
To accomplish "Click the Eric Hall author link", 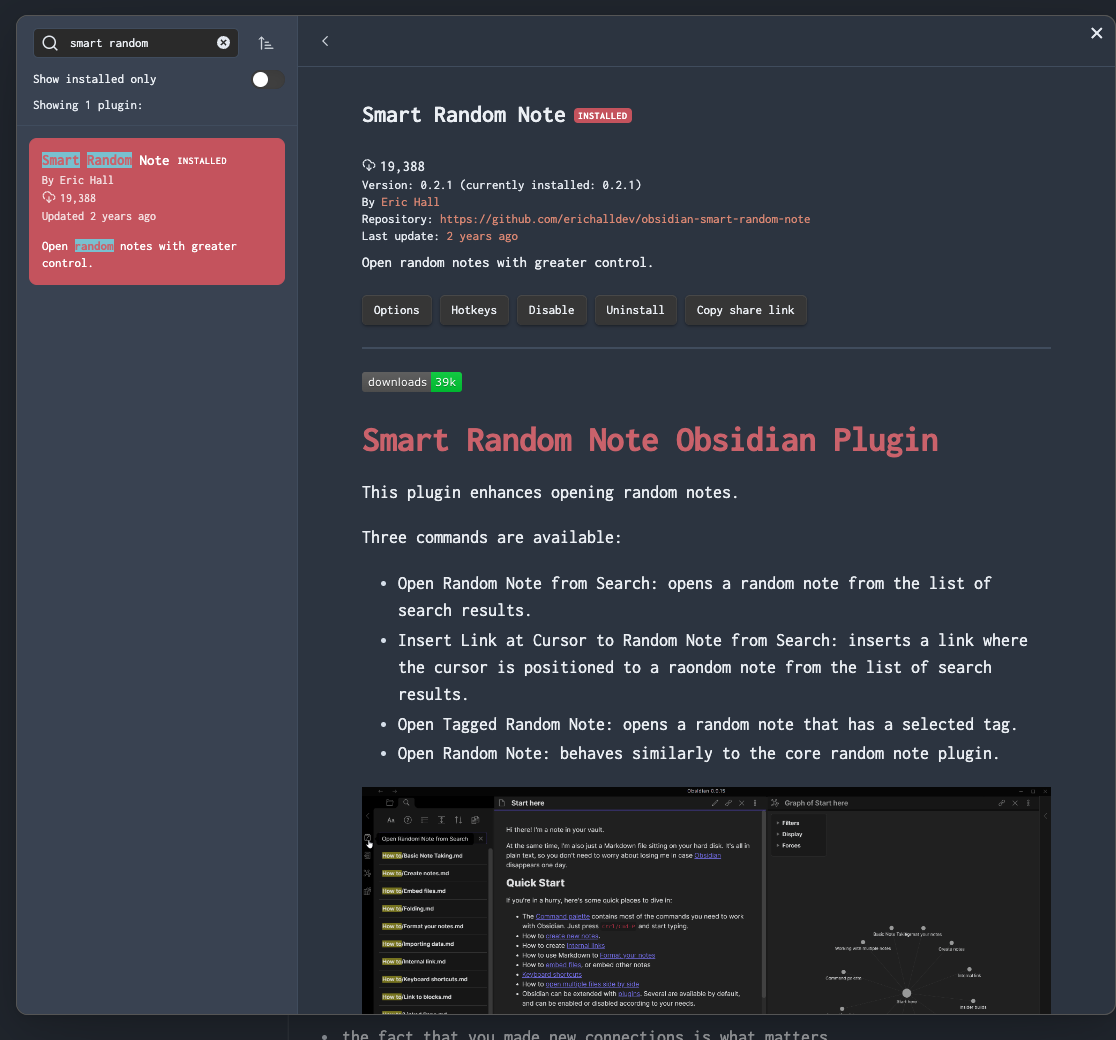I will (x=410, y=202).
